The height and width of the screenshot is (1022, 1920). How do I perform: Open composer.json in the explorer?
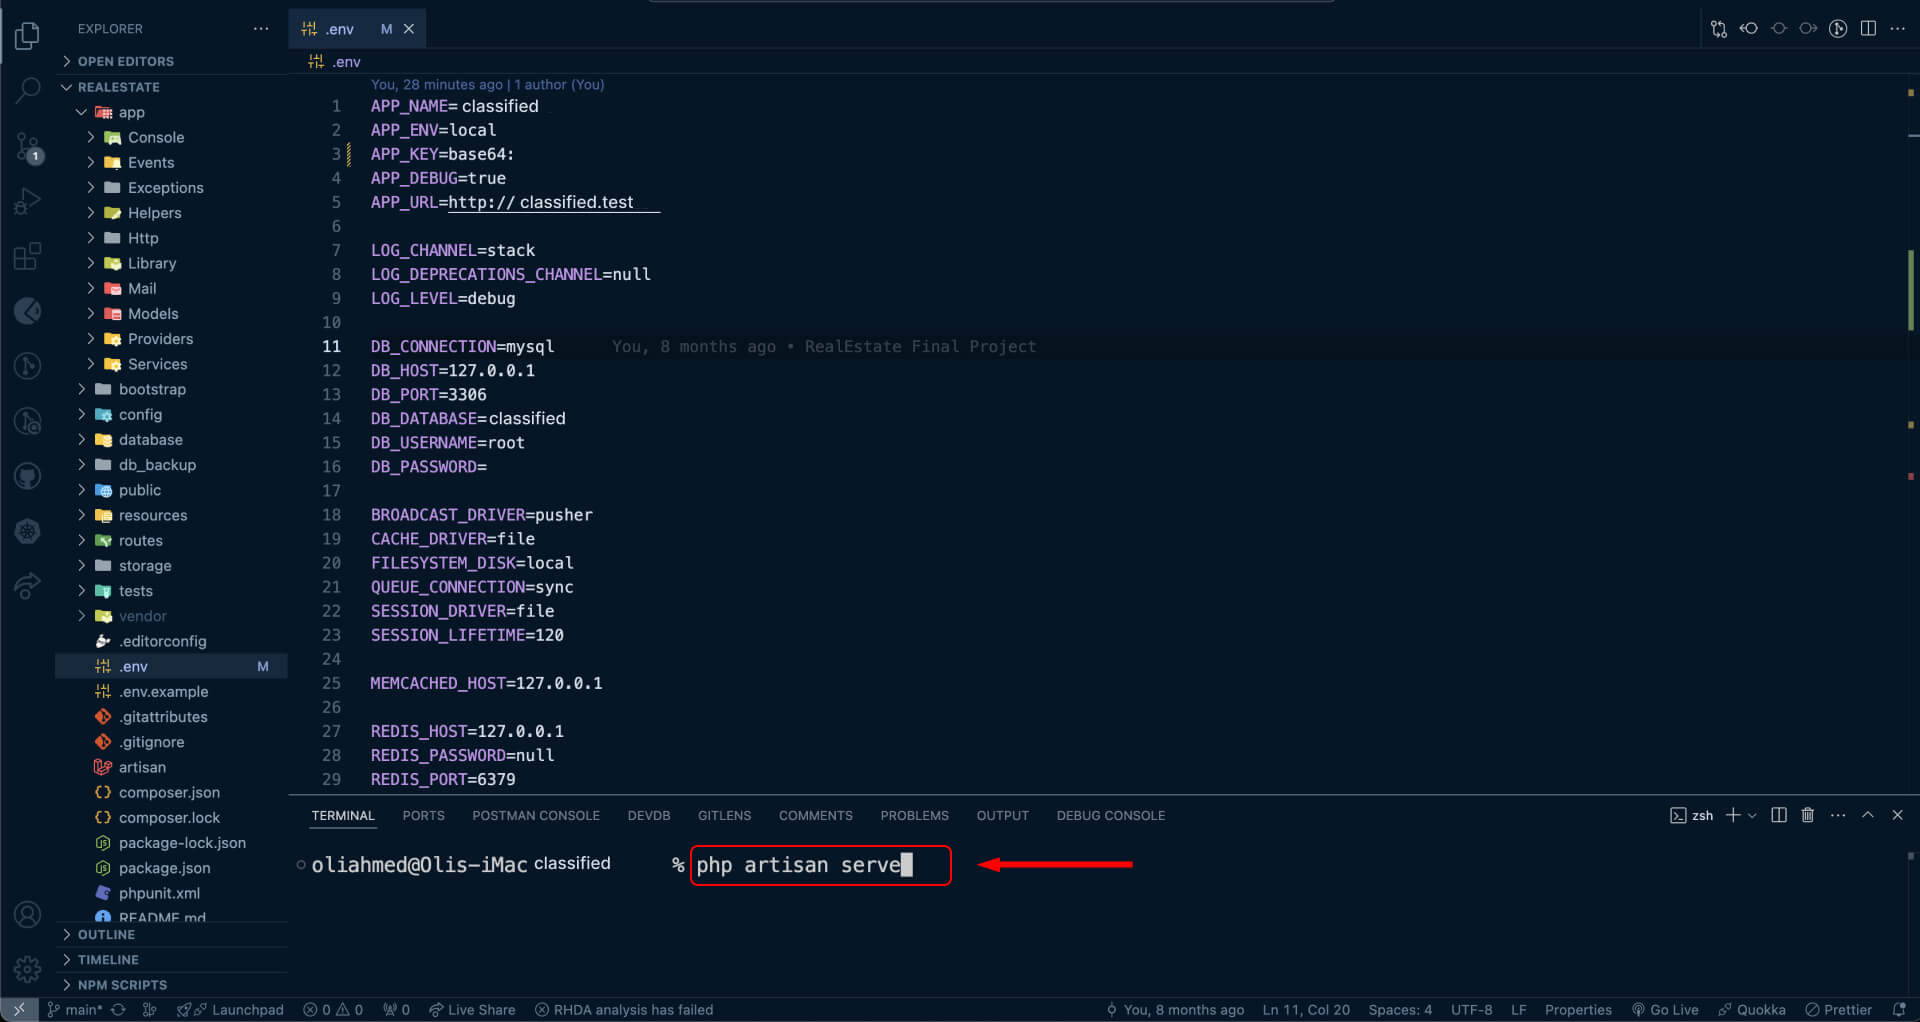169,793
